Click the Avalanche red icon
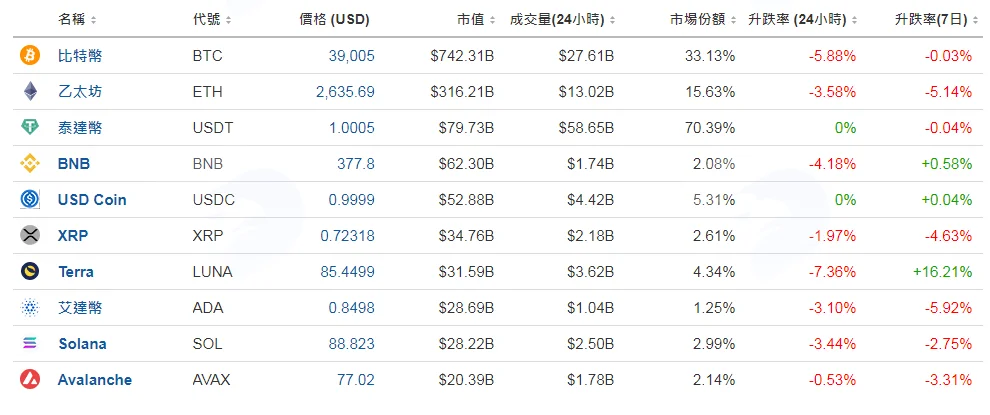The width and height of the screenshot is (990, 415). click(30, 380)
